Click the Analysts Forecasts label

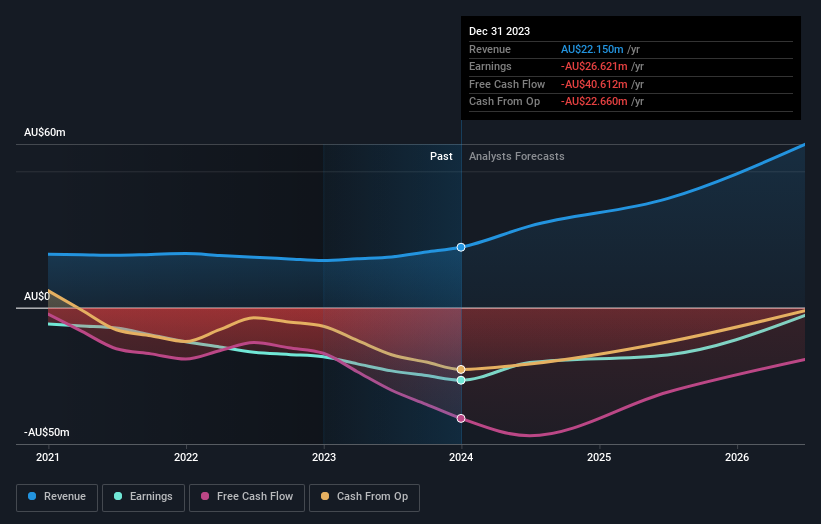pos(516,157)
